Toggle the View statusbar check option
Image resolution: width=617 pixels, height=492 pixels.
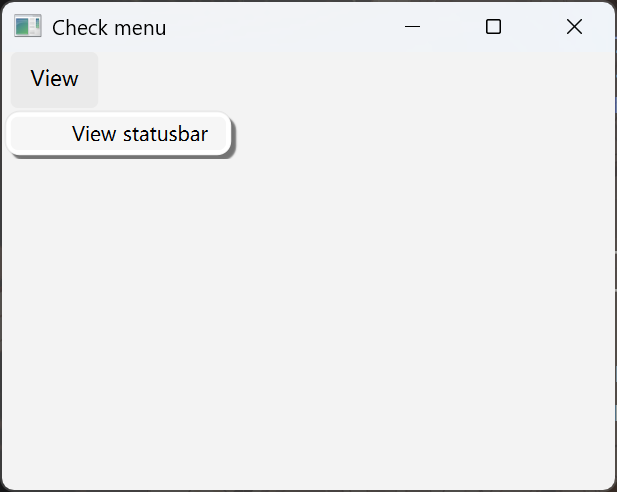click(x=139, y=134)
